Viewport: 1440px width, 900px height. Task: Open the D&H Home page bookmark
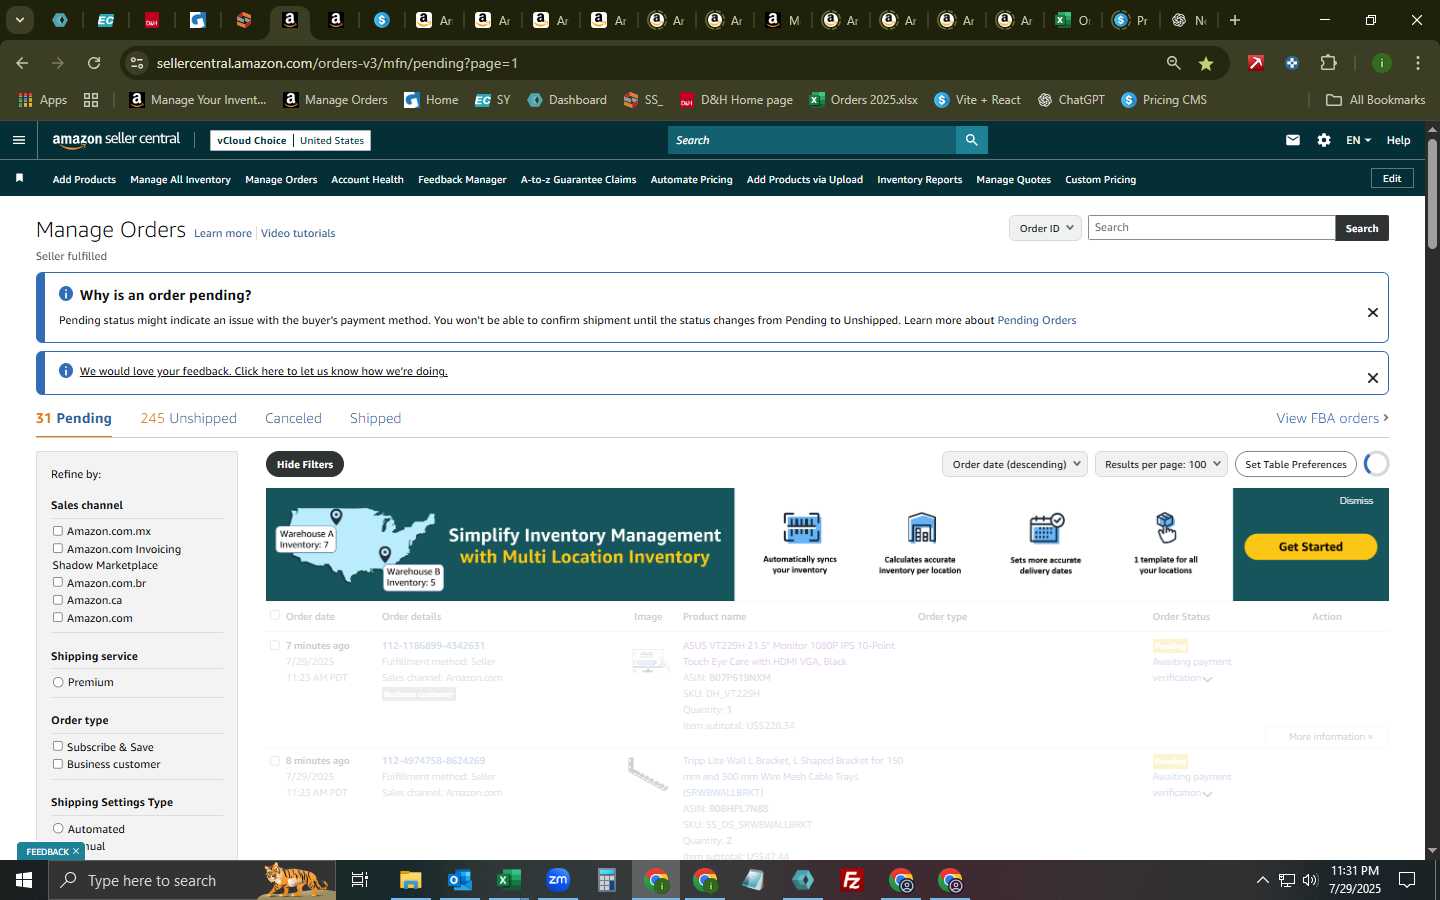point(736,100)
